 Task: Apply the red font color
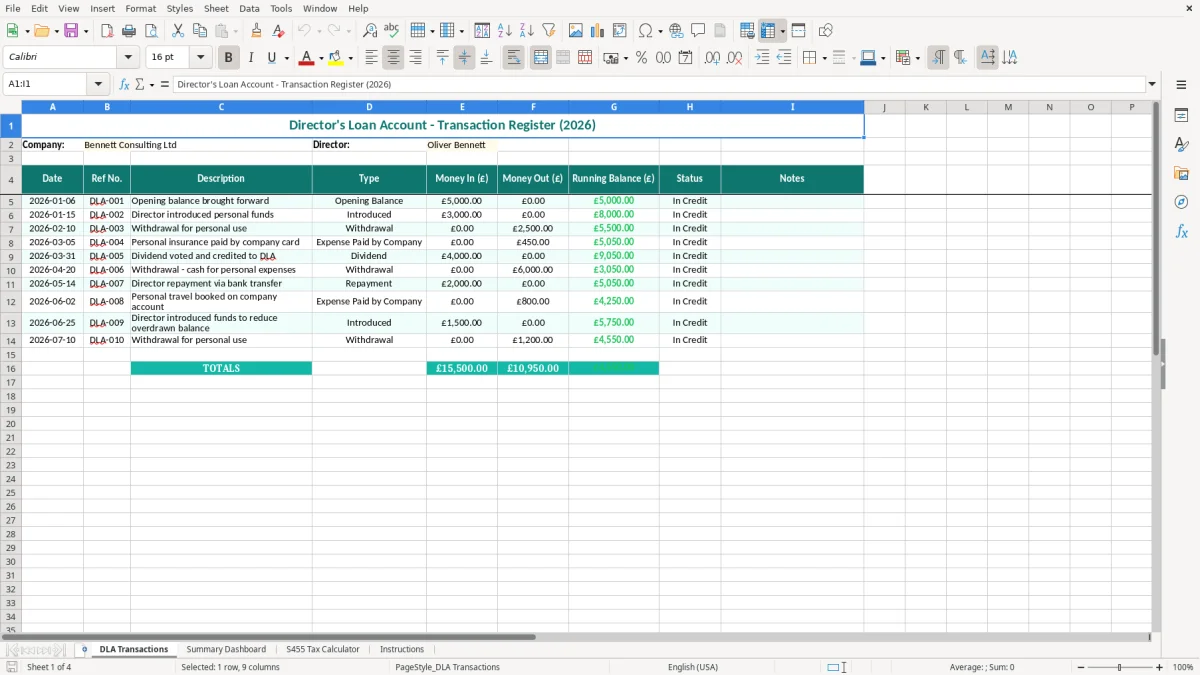(x=307, y=58)
